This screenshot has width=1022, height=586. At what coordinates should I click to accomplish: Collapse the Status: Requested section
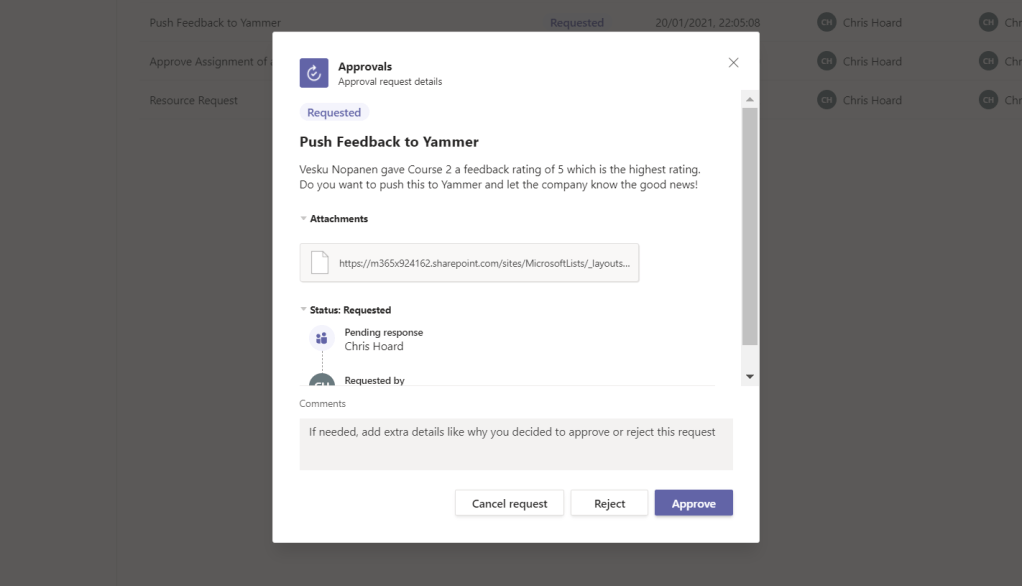tap(304, 310)
